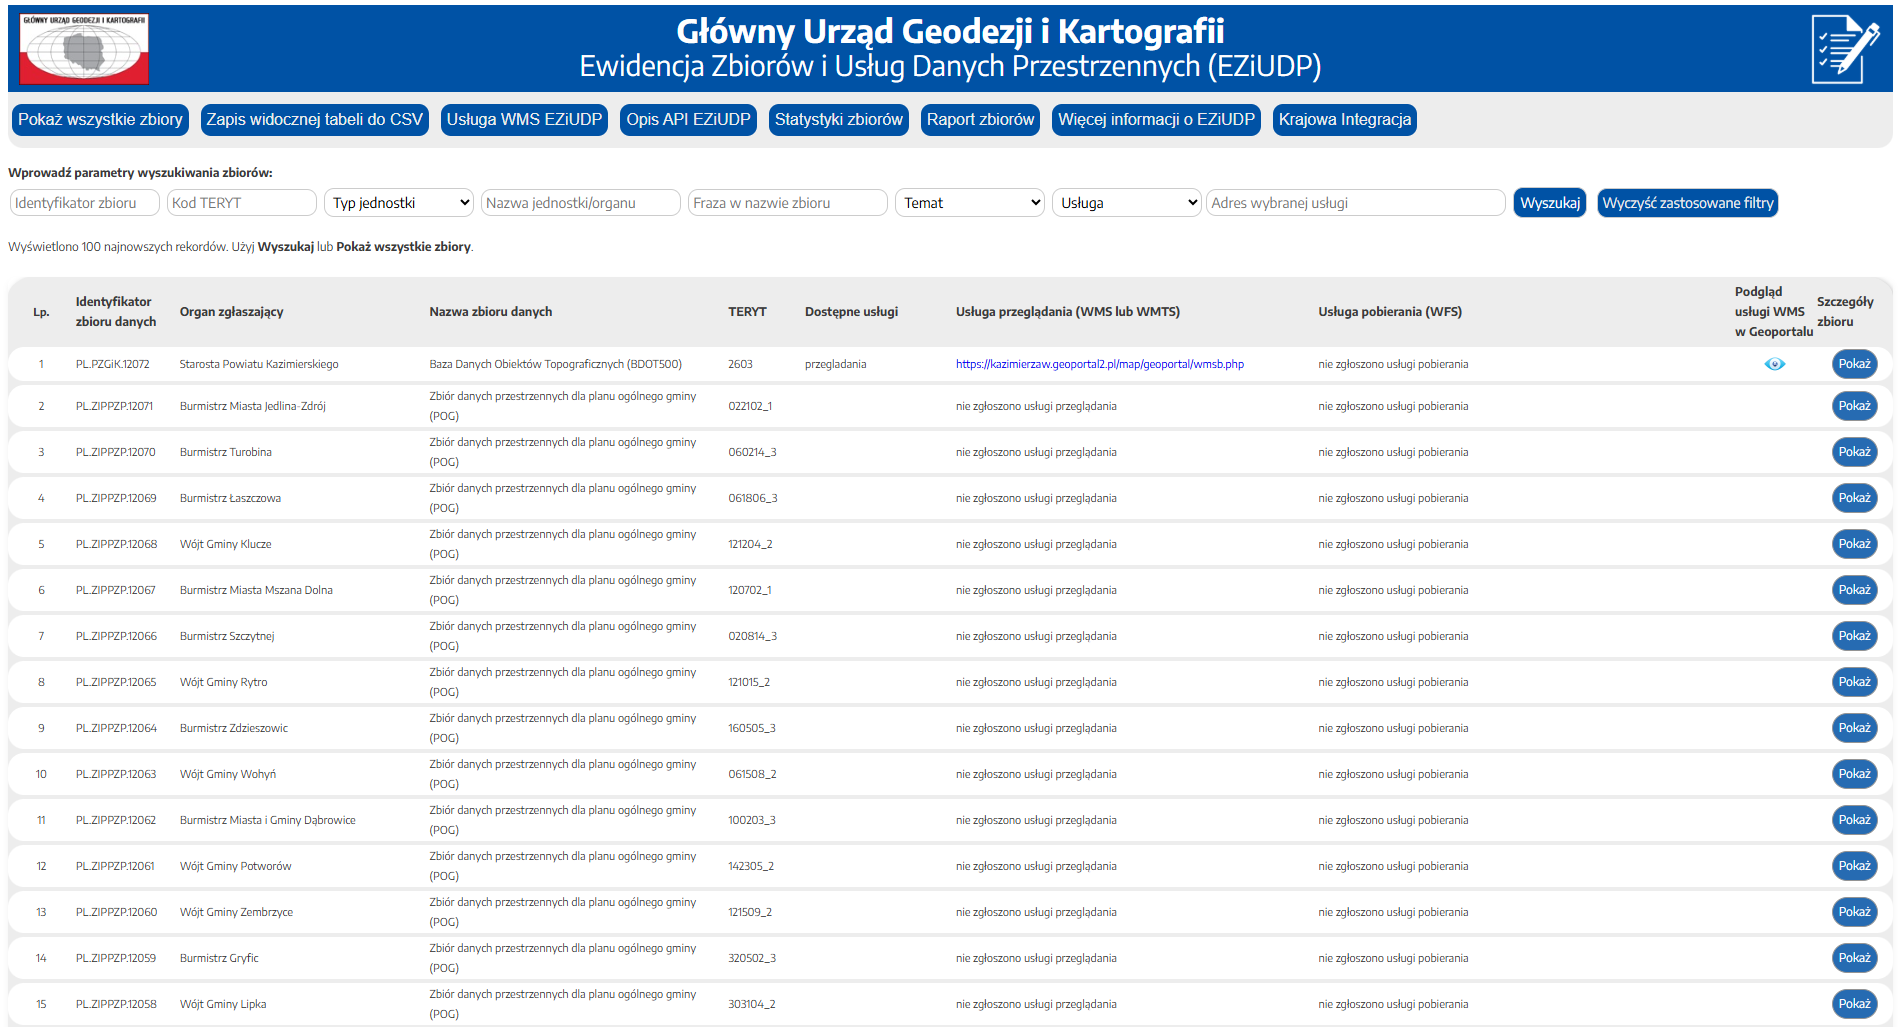
Task: Click the Wyszukaj search button
Action: tap(1550, 203)
